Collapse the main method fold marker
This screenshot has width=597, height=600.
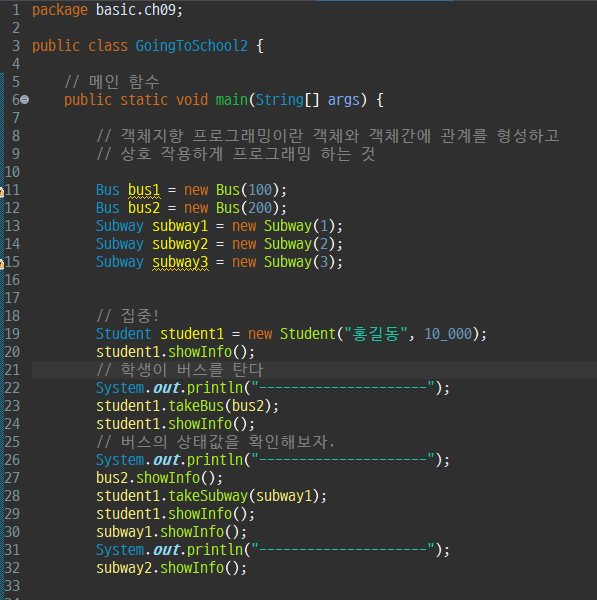(24, 100)
